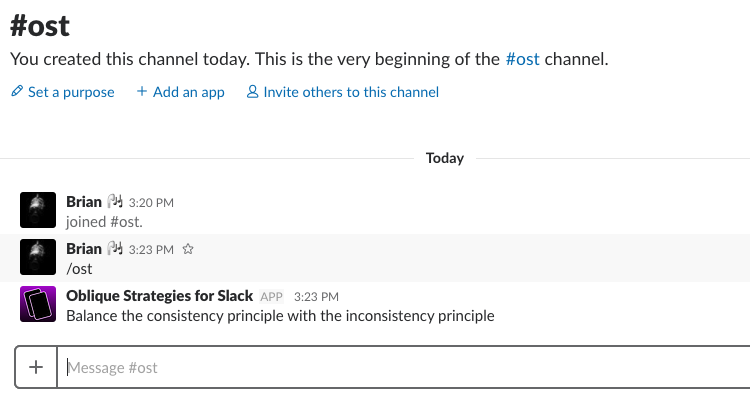750x403 pixels.
Task: Click the plus icon beside Add an app
Action: click(142, 92)
